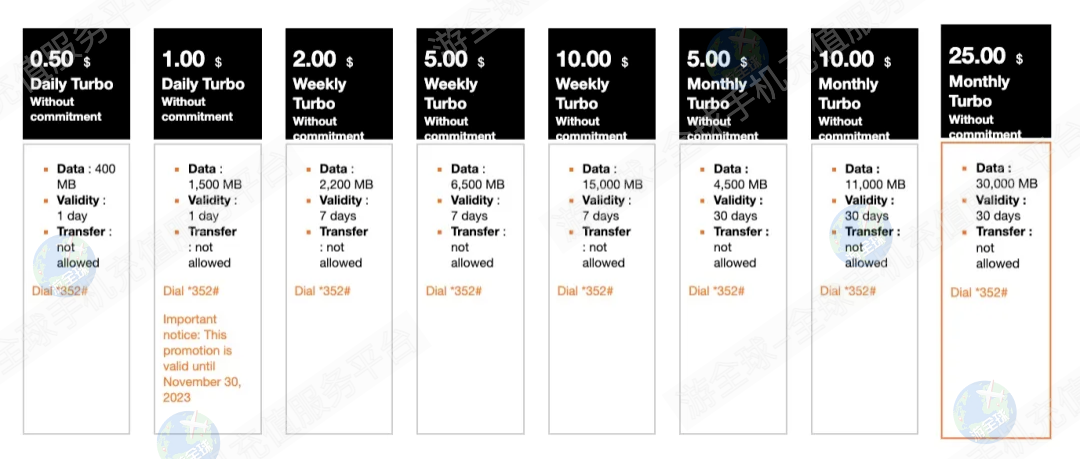This screenshot has width=1080, height=459.
Task: Click Dial *352# in 5.00 Monthly Turbo card
Action: [717, 291]
